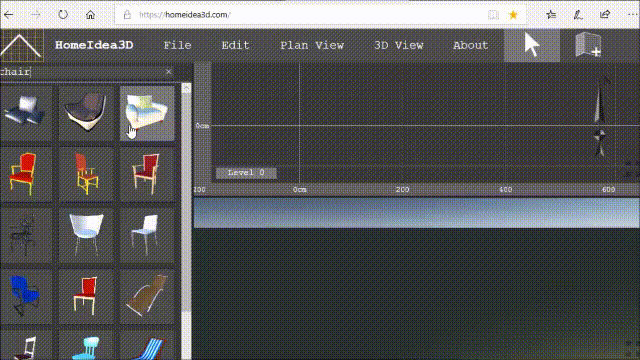Pick the blue cantilever chair thumbnail
The width and height of the screenshot is (640, 360).
26,297
